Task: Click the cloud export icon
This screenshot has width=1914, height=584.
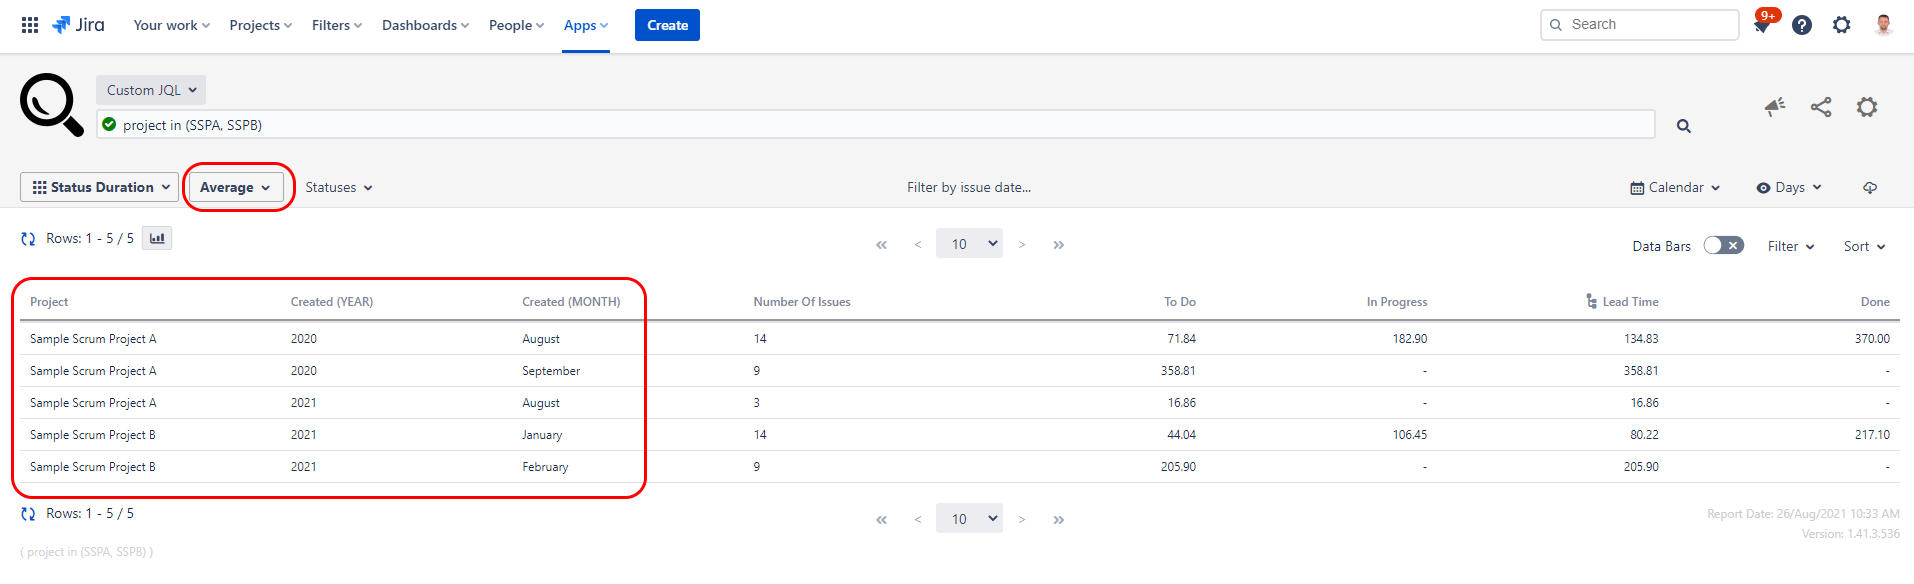Action: coord(1870,187)
